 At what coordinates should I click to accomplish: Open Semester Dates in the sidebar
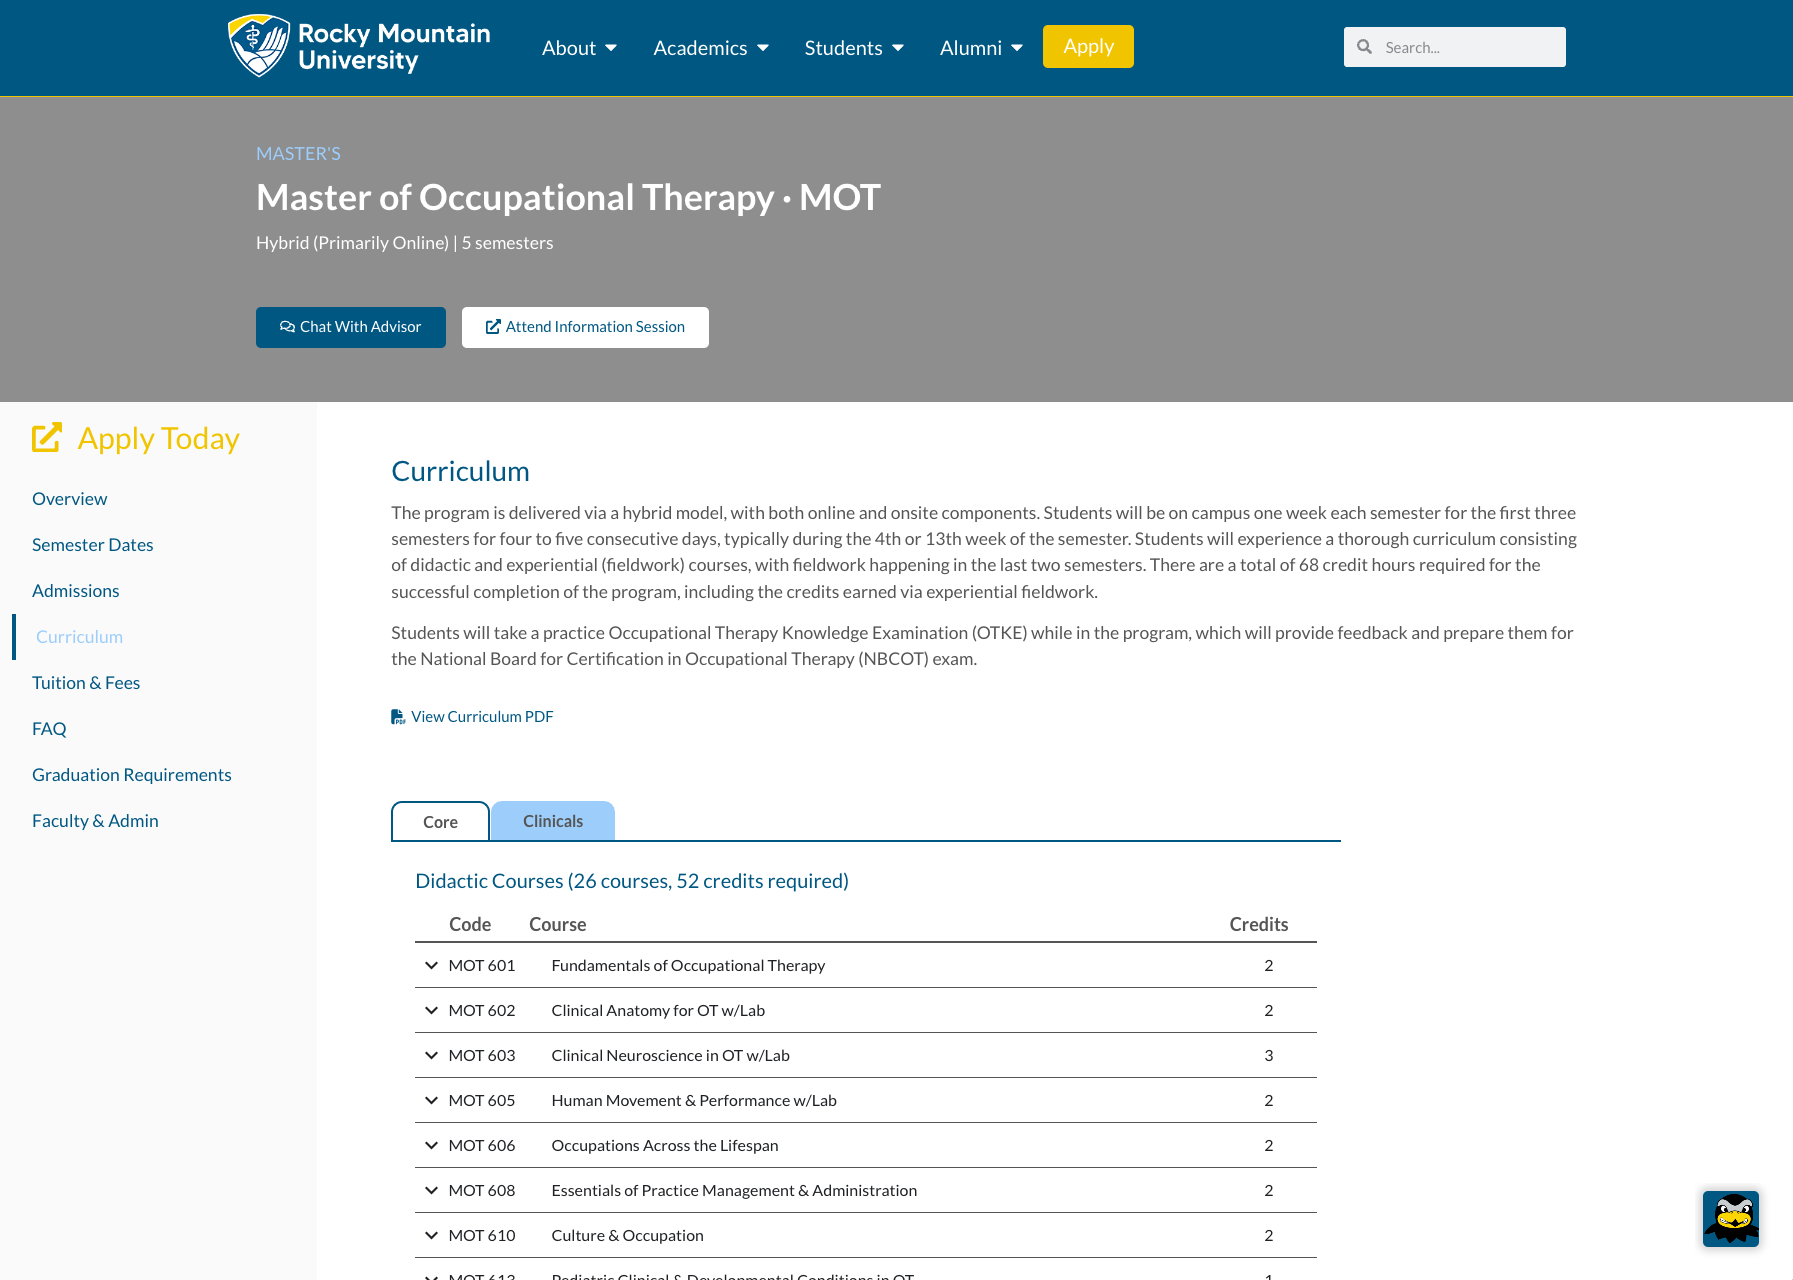tap(92, 545)
